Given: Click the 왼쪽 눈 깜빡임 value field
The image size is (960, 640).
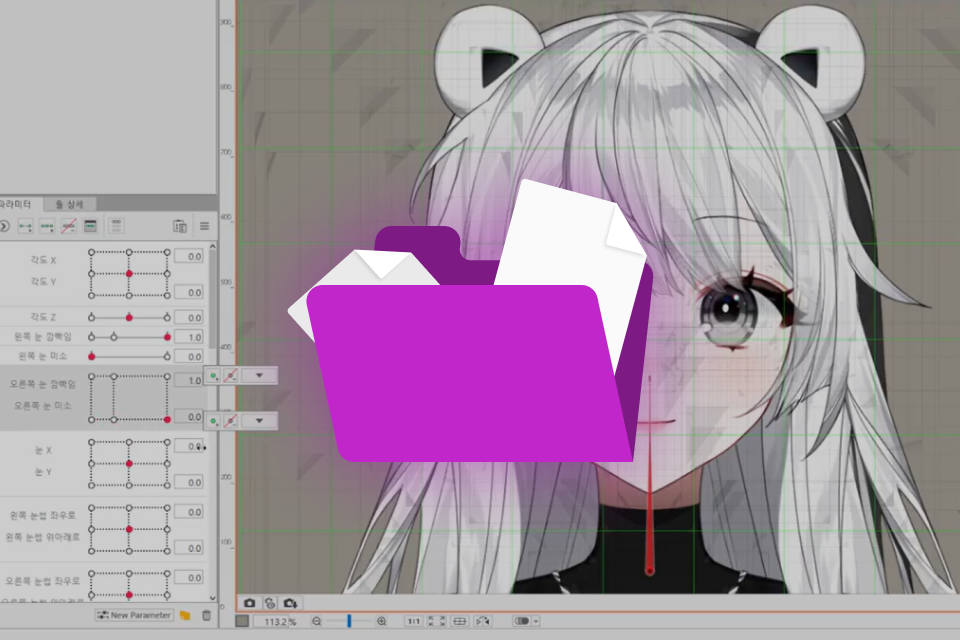Looking at the screenshot, I should pos(189,337).
